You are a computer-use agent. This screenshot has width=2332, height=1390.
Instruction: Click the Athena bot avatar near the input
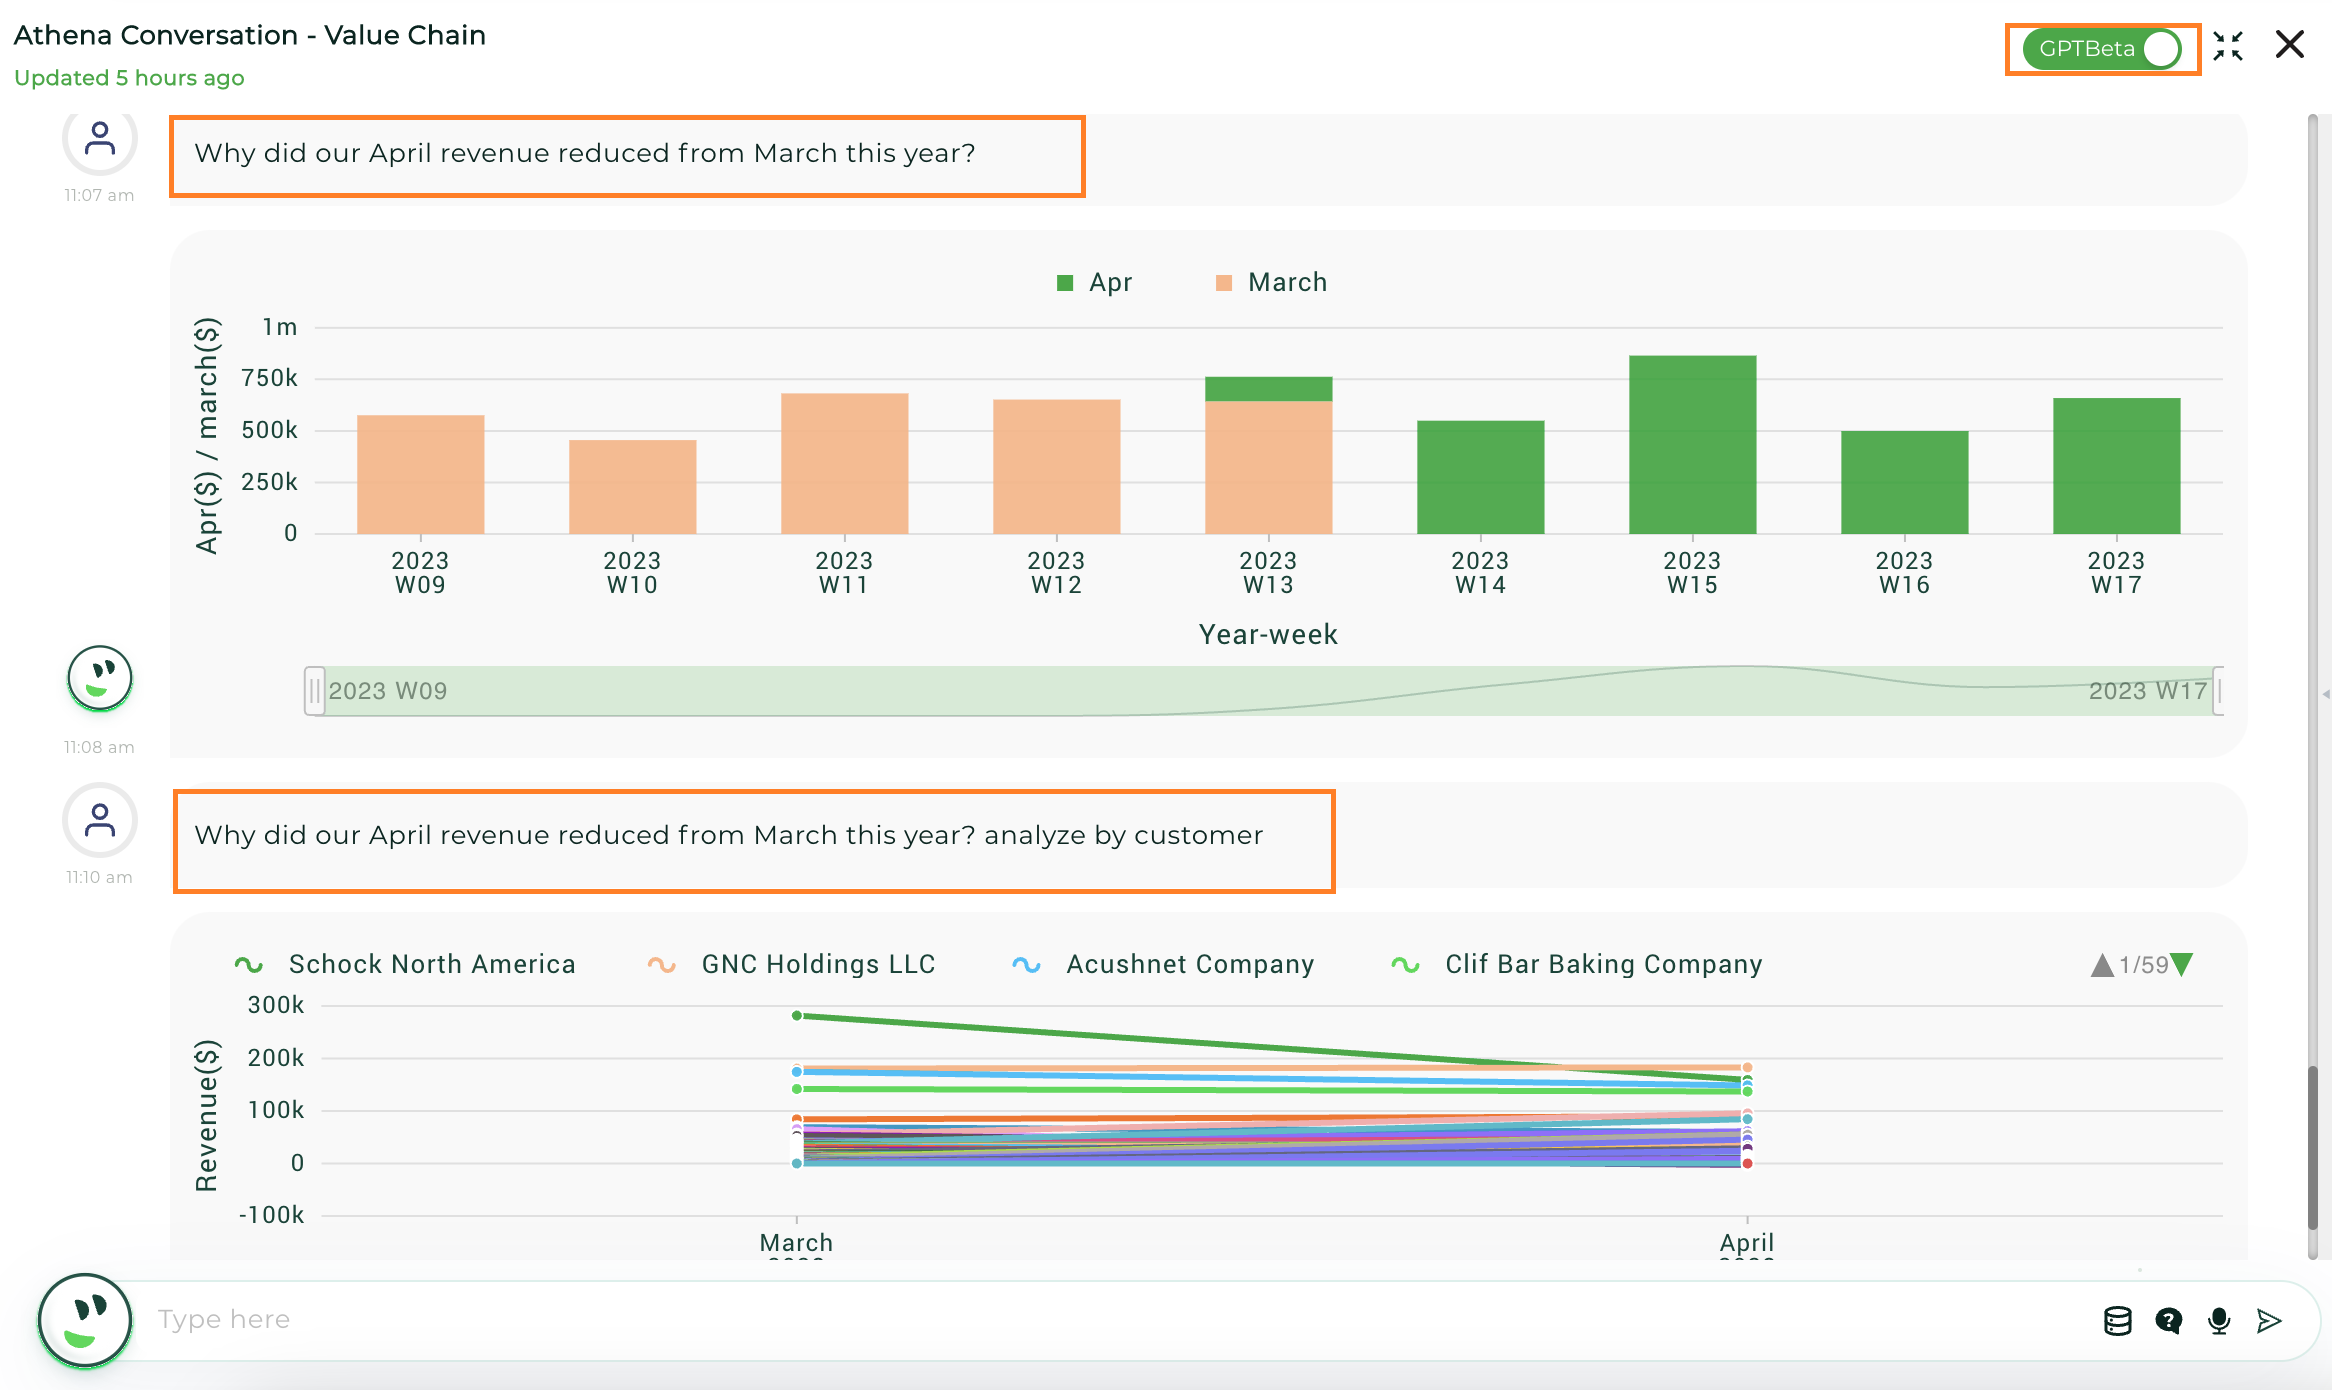tap(84, 1320)
